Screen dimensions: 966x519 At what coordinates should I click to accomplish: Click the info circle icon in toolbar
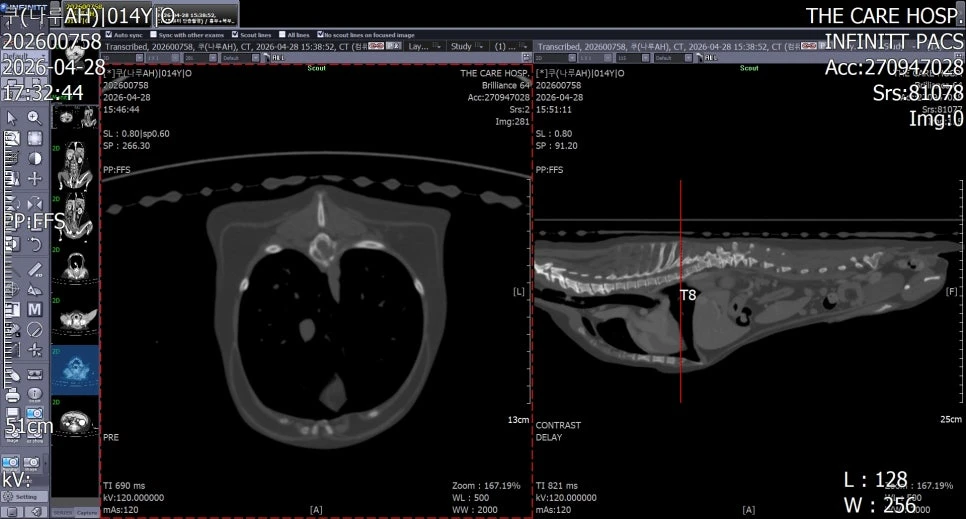pos(35,393)
